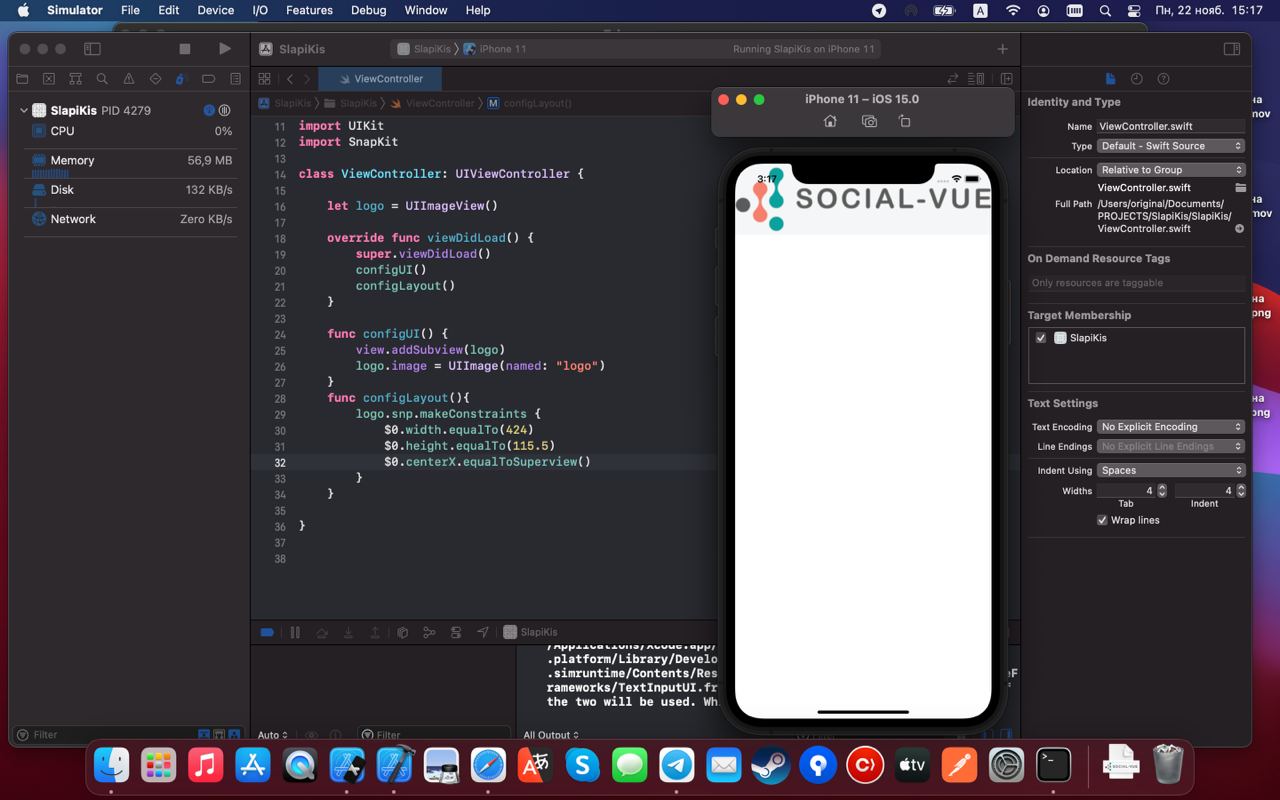Open the Debug navigator icon
The width and height of the screenshot is (1280, 800).
pos(181,78)
